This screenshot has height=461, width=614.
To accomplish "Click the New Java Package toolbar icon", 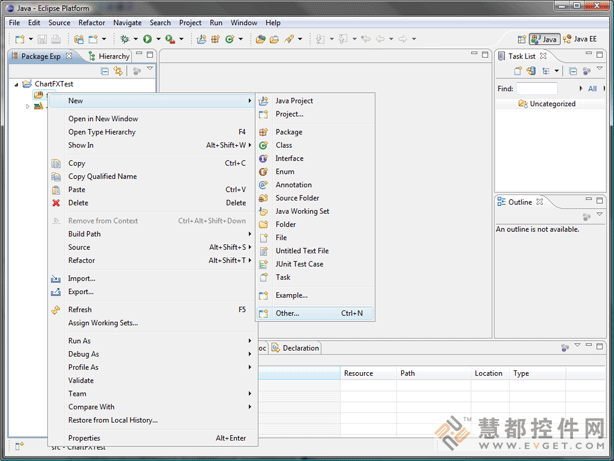I will (x=215, y=39).
